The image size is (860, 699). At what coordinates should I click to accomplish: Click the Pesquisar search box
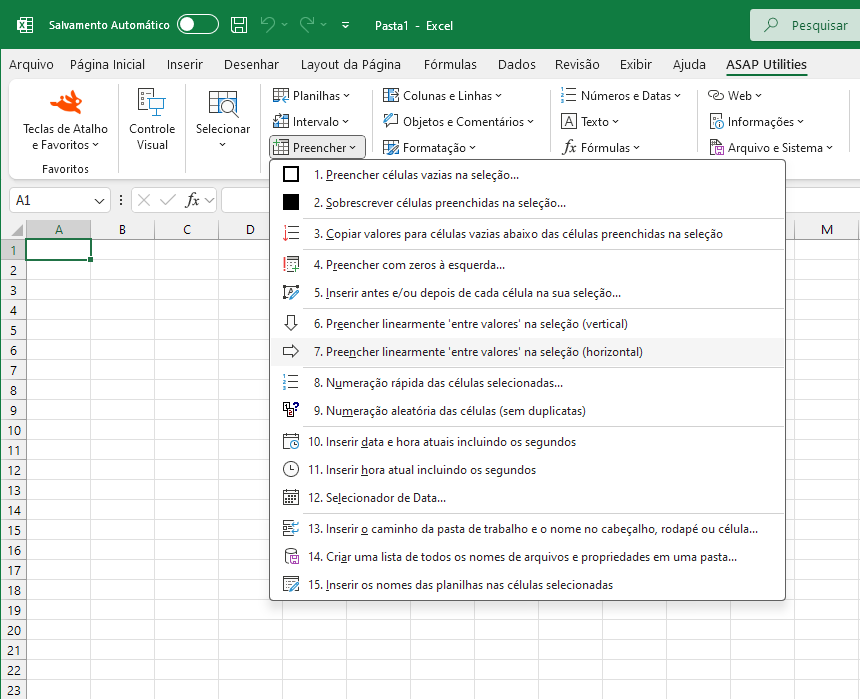805,25
